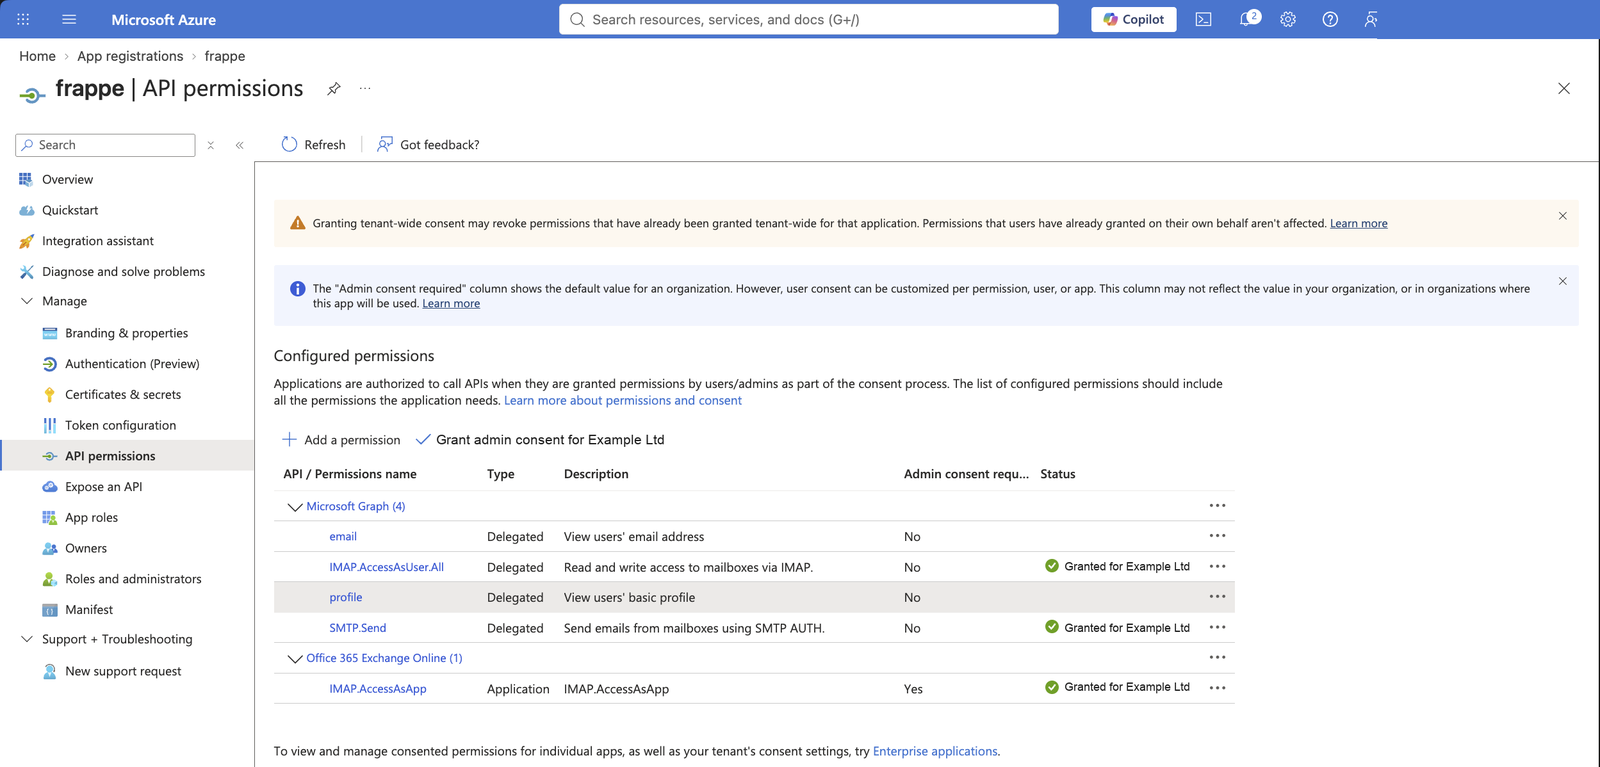This screenshot has height=767, width=1600.
Task: Dismiss the tenant-wide consent warning banner
Action: (x=1563, y=216)
